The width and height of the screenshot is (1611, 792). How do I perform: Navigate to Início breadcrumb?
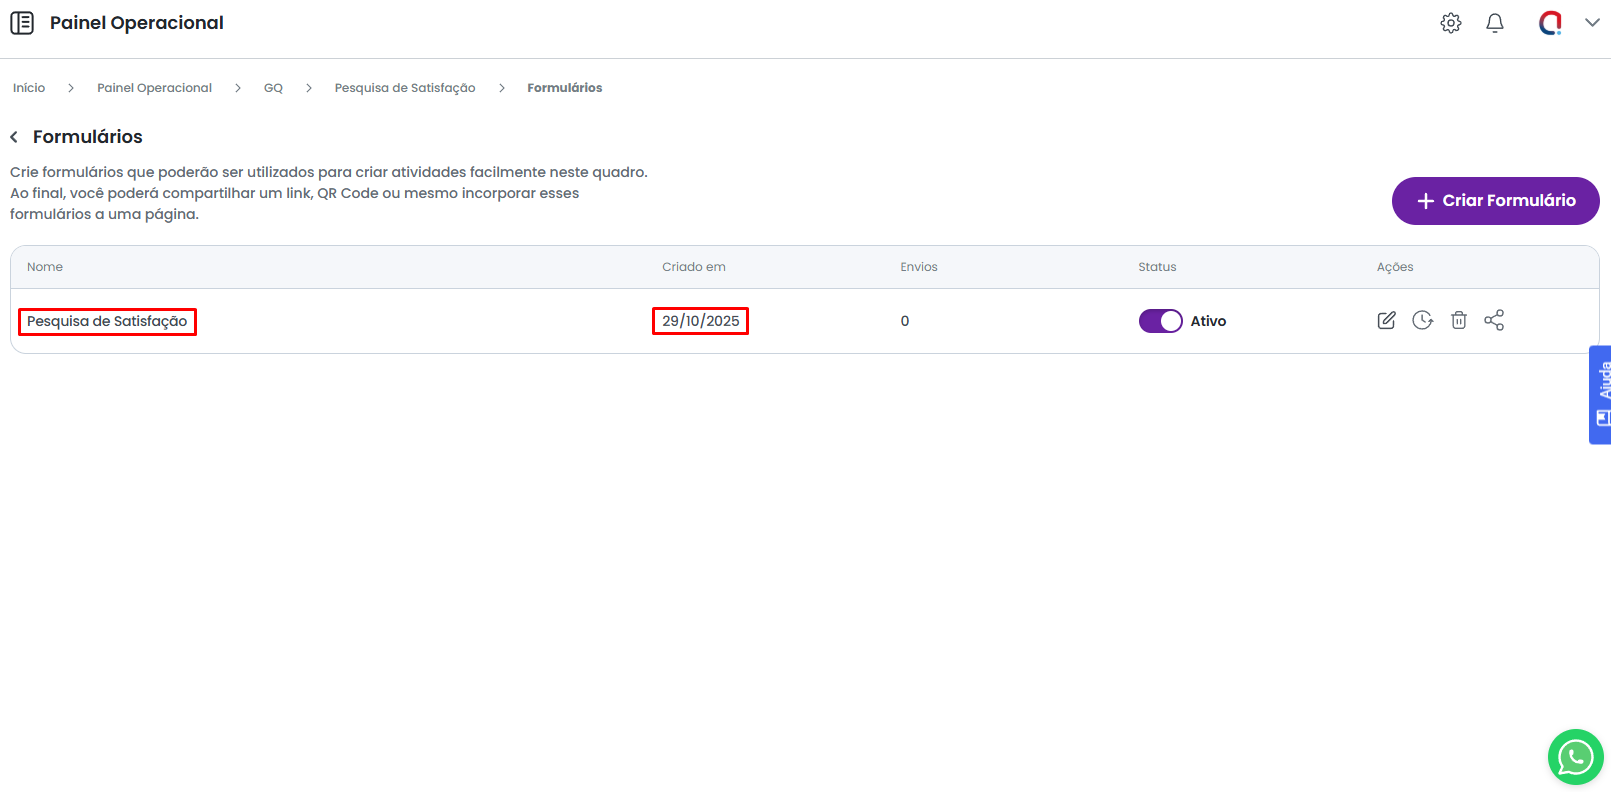[29, 88]
